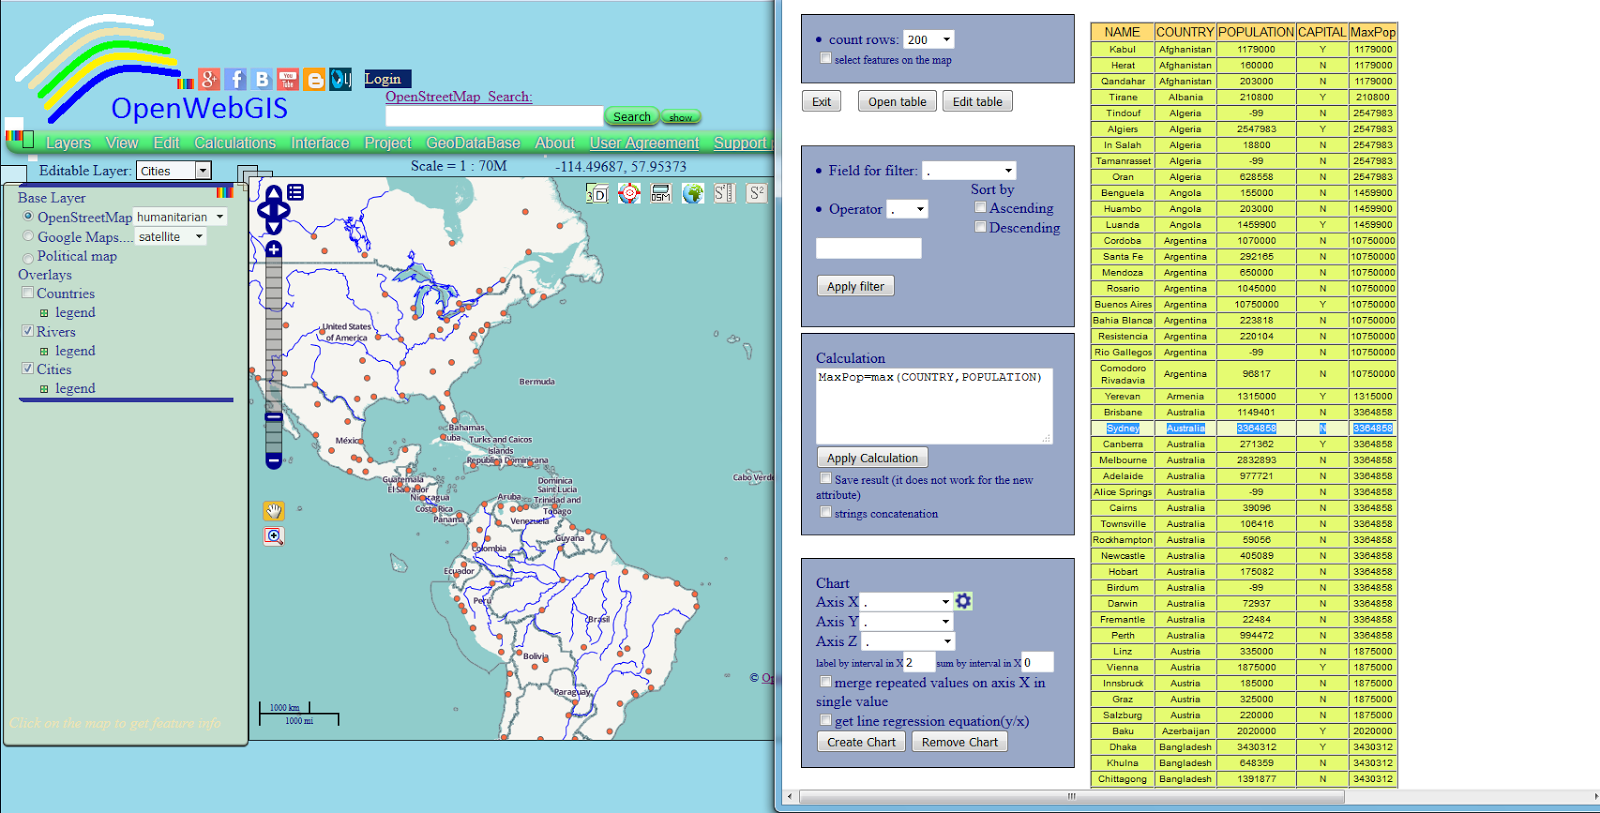Check the Ascending sort option
The width and height of the screenshot is (1600, 813).
tap(980, 207)
